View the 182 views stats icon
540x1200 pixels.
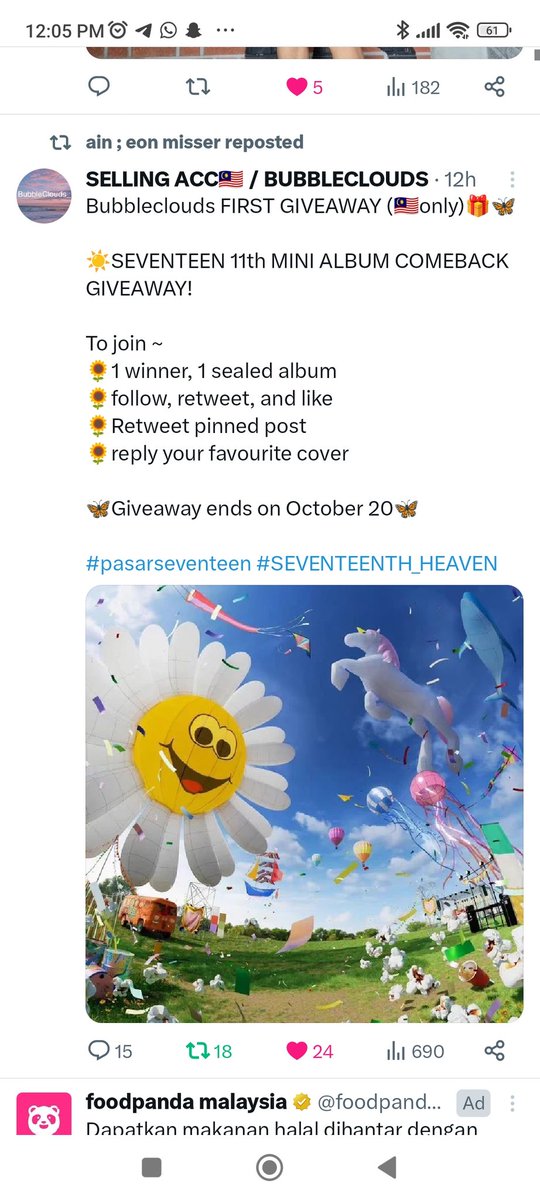[413, 87]
